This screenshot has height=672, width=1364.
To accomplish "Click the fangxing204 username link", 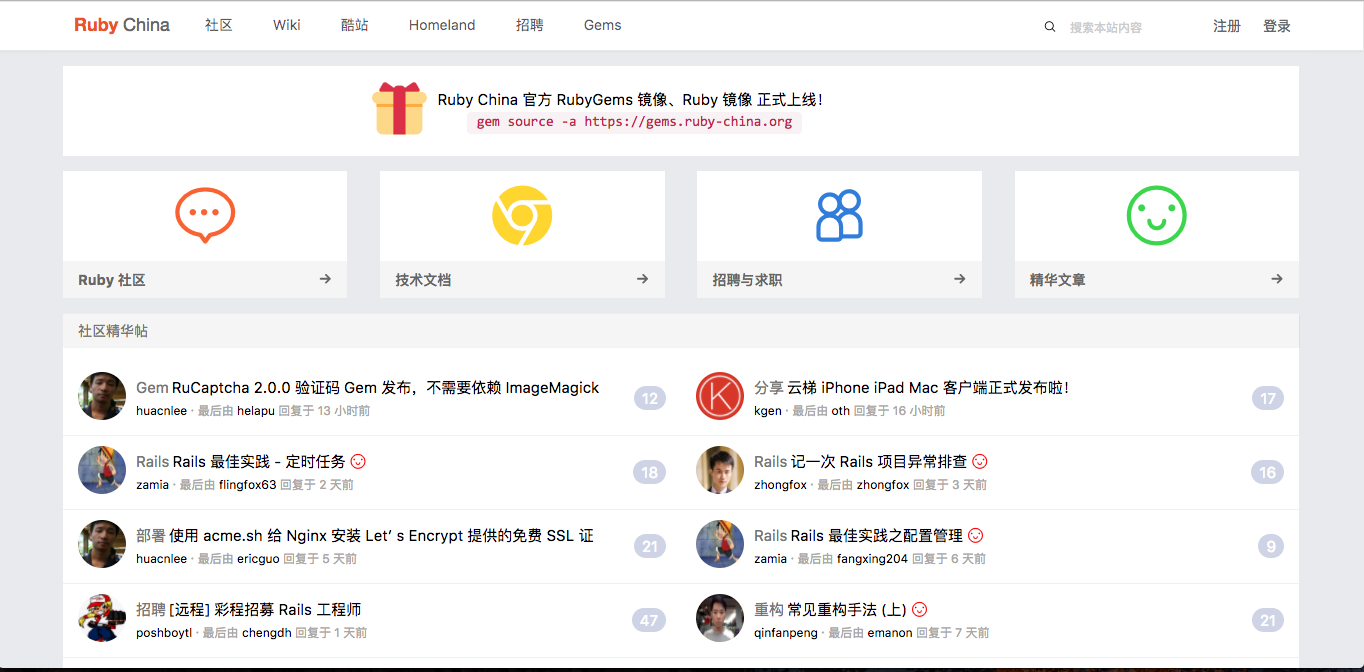I will (872, 559).
